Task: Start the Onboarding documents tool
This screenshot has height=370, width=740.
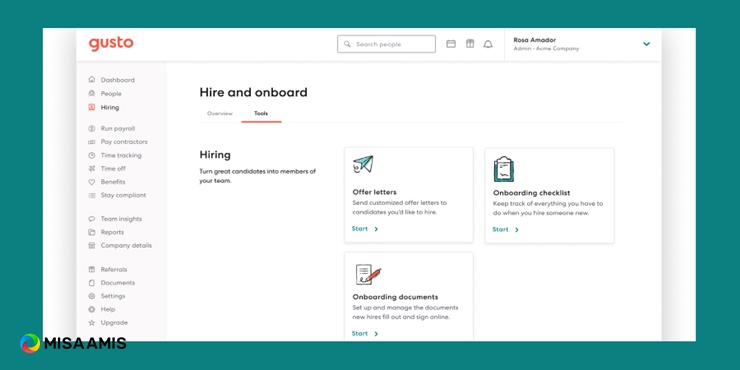Action: (365, 334)
